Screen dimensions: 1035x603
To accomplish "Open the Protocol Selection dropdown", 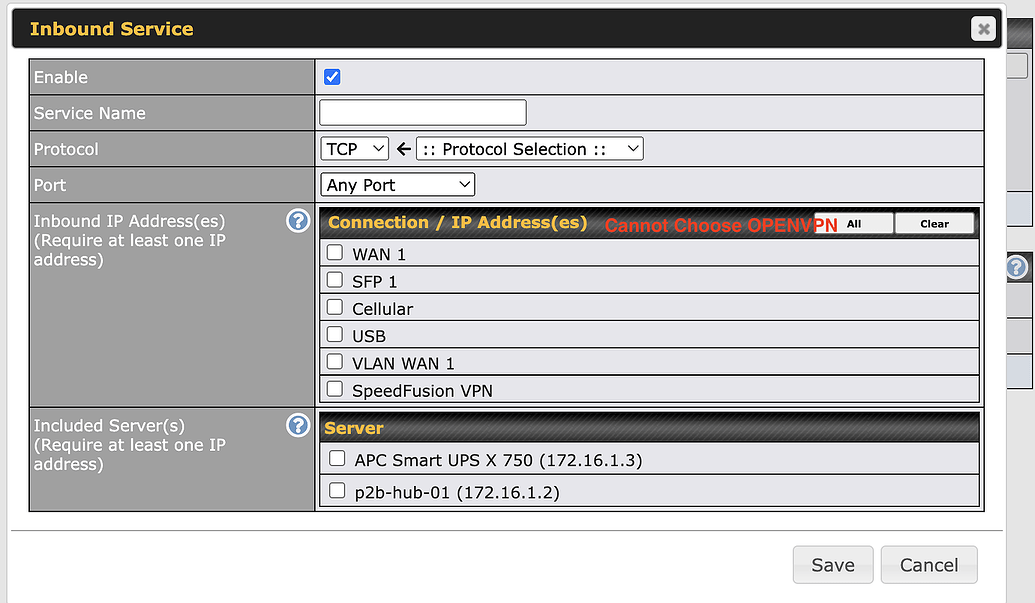I will [x=529, y=149].
